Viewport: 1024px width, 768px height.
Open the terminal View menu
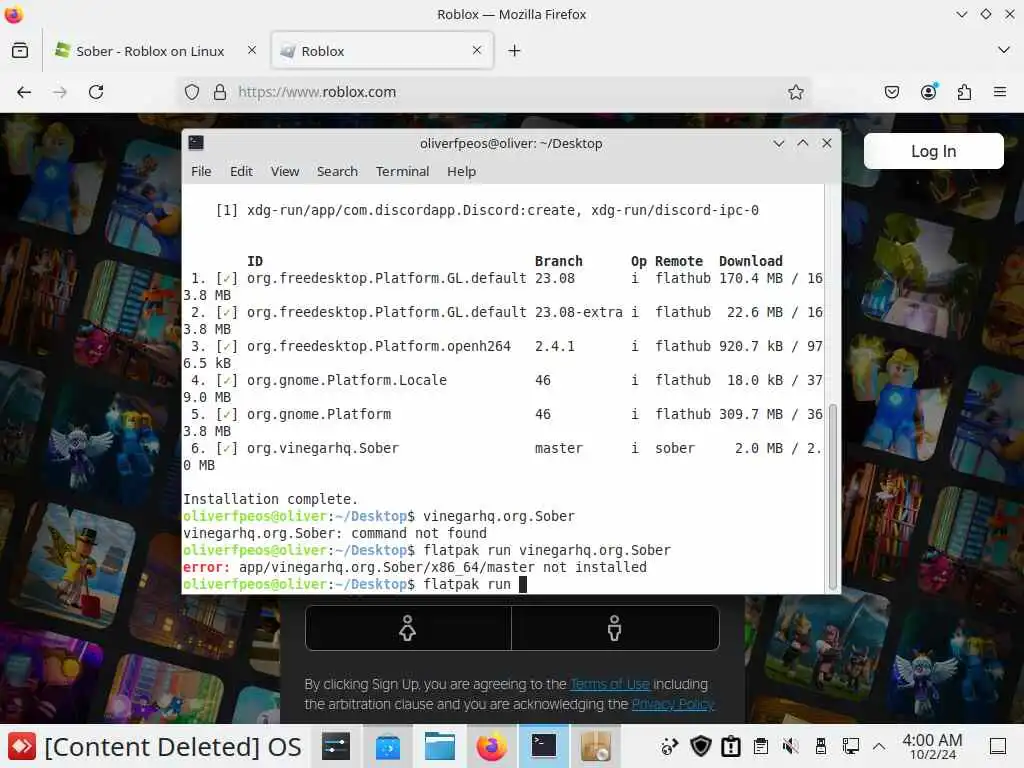coord(285,172)
